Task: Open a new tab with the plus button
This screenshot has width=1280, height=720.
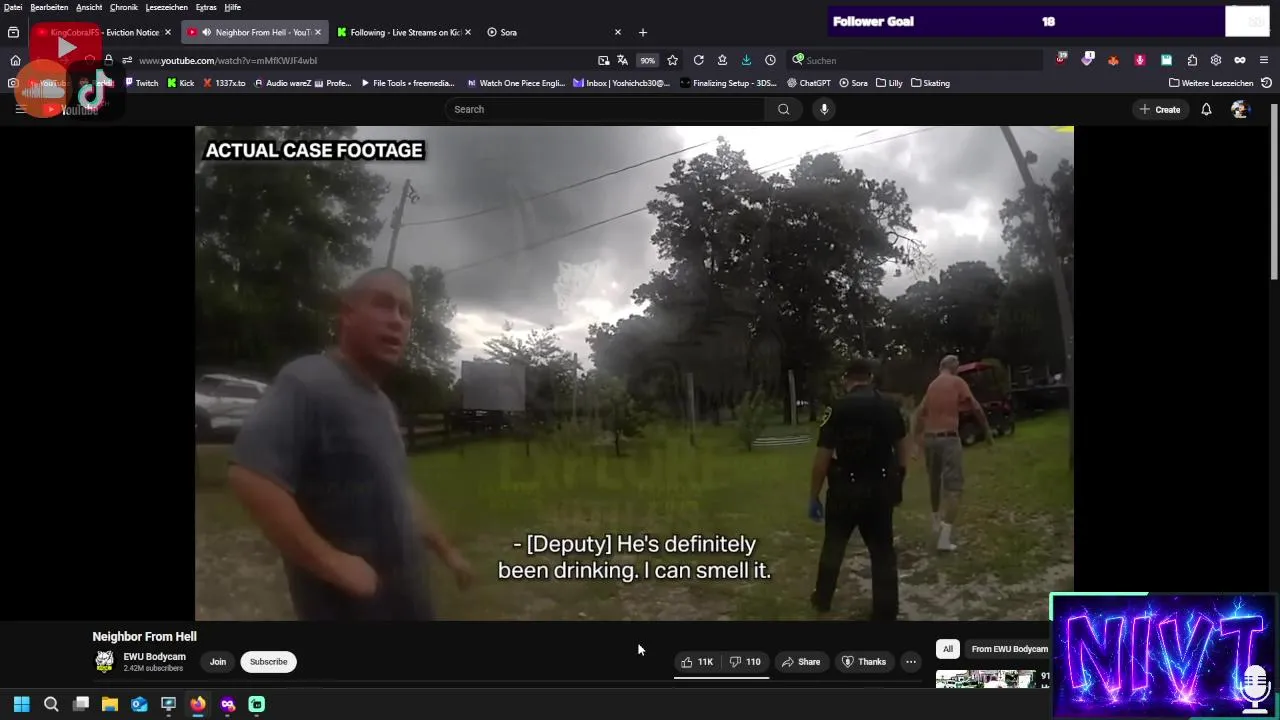Action: pos(643,32)
